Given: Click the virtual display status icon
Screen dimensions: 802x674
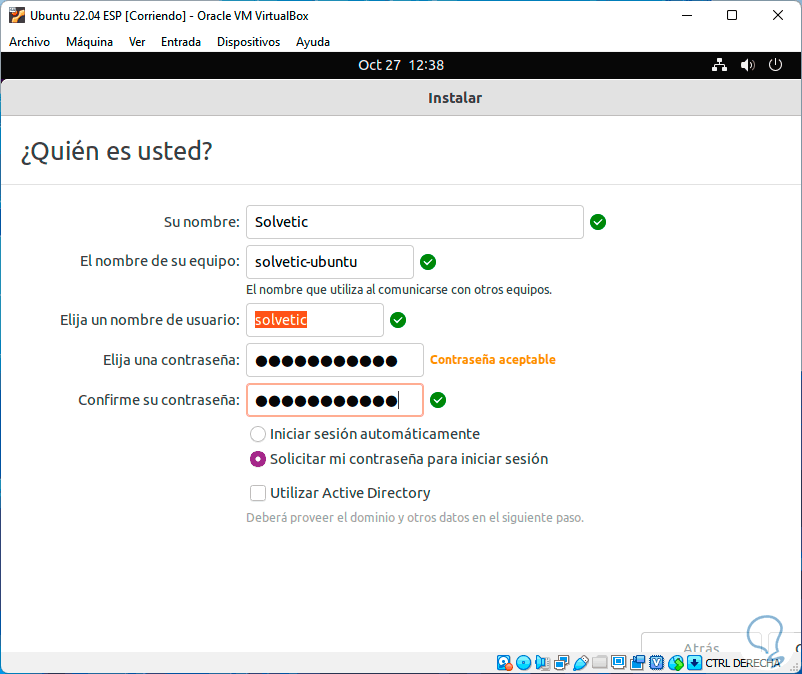Looking at the screenshot, I should pos(618,663).
